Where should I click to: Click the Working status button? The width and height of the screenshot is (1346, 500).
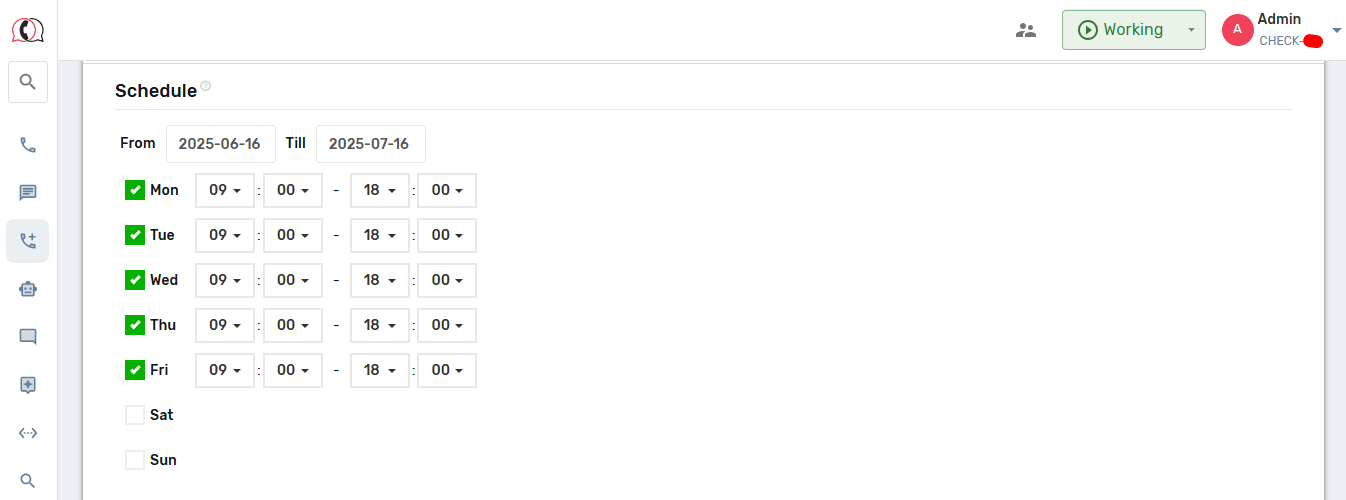pos(1120,30)
